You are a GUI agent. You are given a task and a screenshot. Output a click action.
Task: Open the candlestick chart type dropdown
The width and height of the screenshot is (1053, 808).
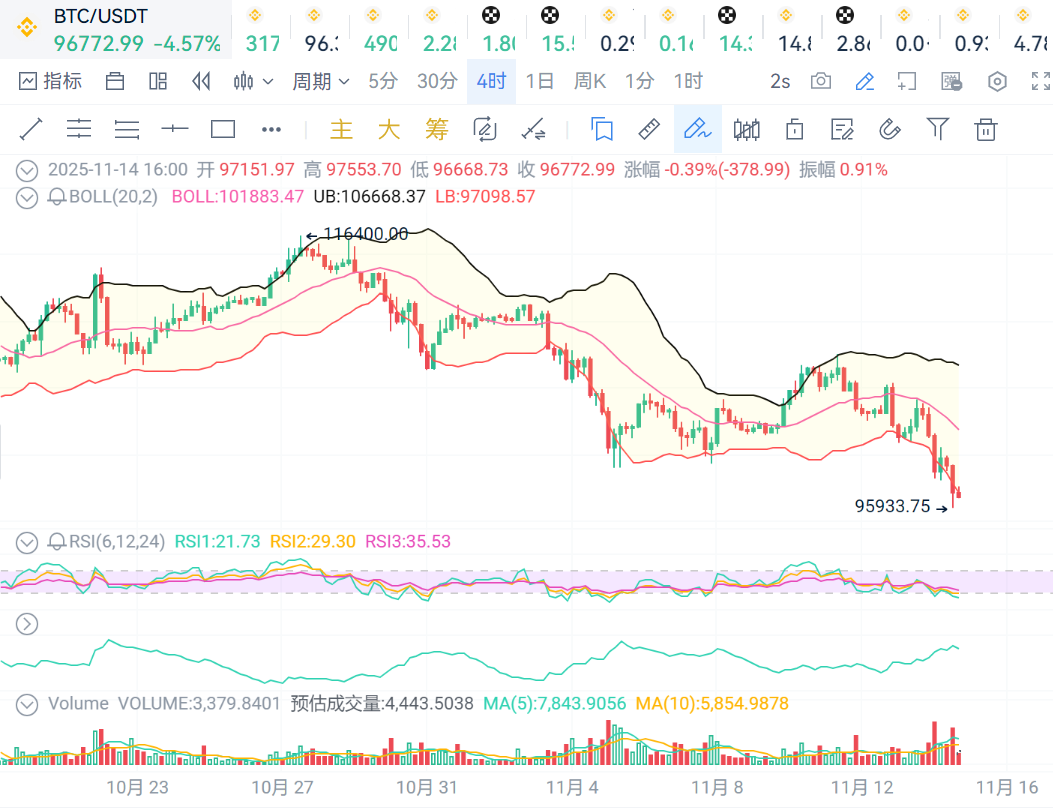pos(253,82)
